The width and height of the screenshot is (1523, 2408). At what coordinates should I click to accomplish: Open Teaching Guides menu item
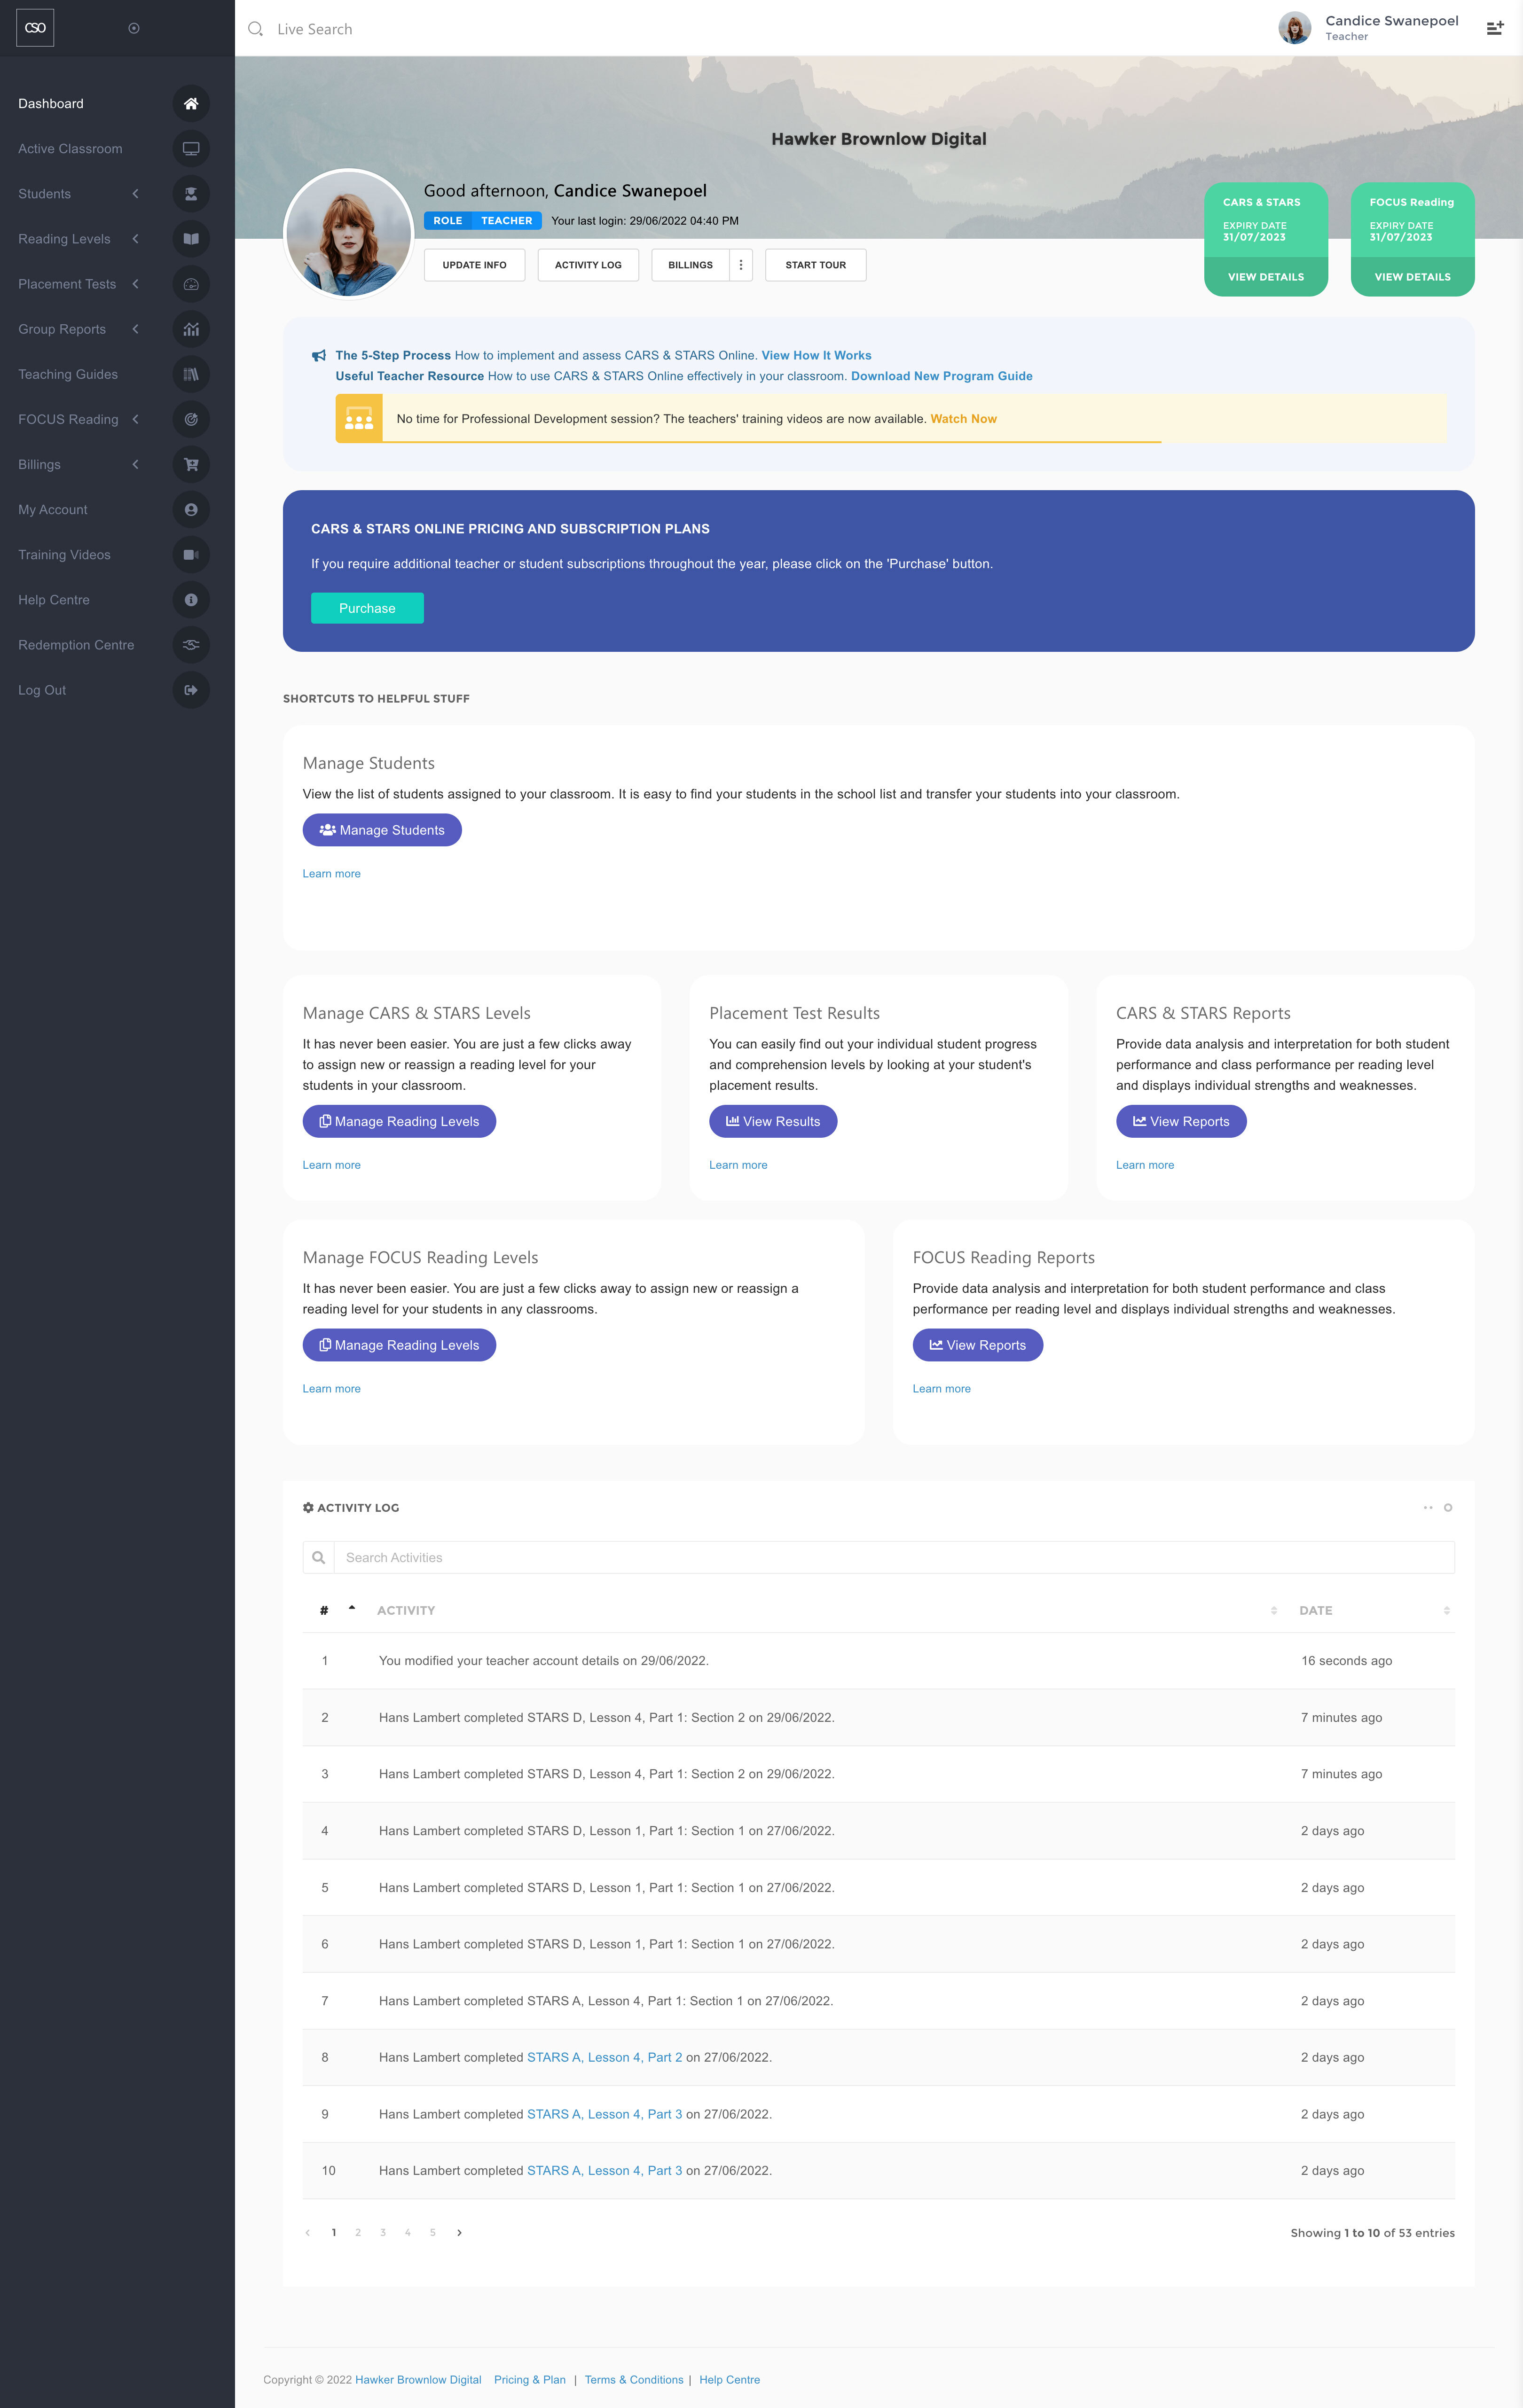click(68, 374)
